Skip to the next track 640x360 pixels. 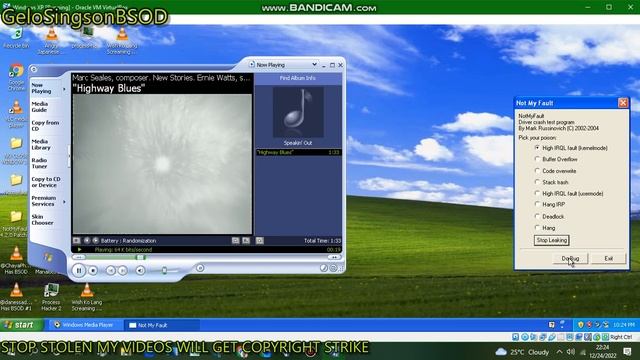[x=122, y=270]
